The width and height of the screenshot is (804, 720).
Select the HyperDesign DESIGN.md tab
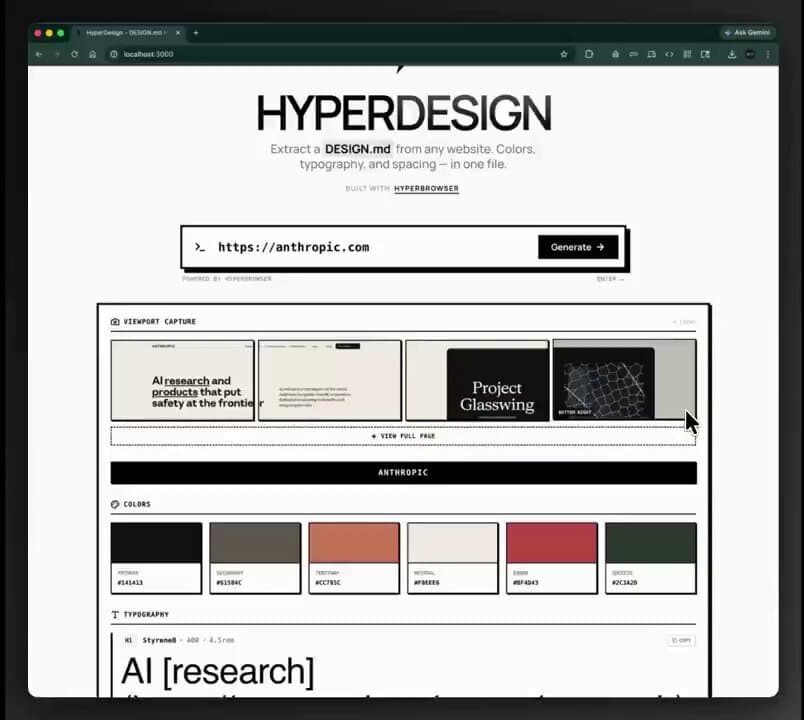point(127,33)
